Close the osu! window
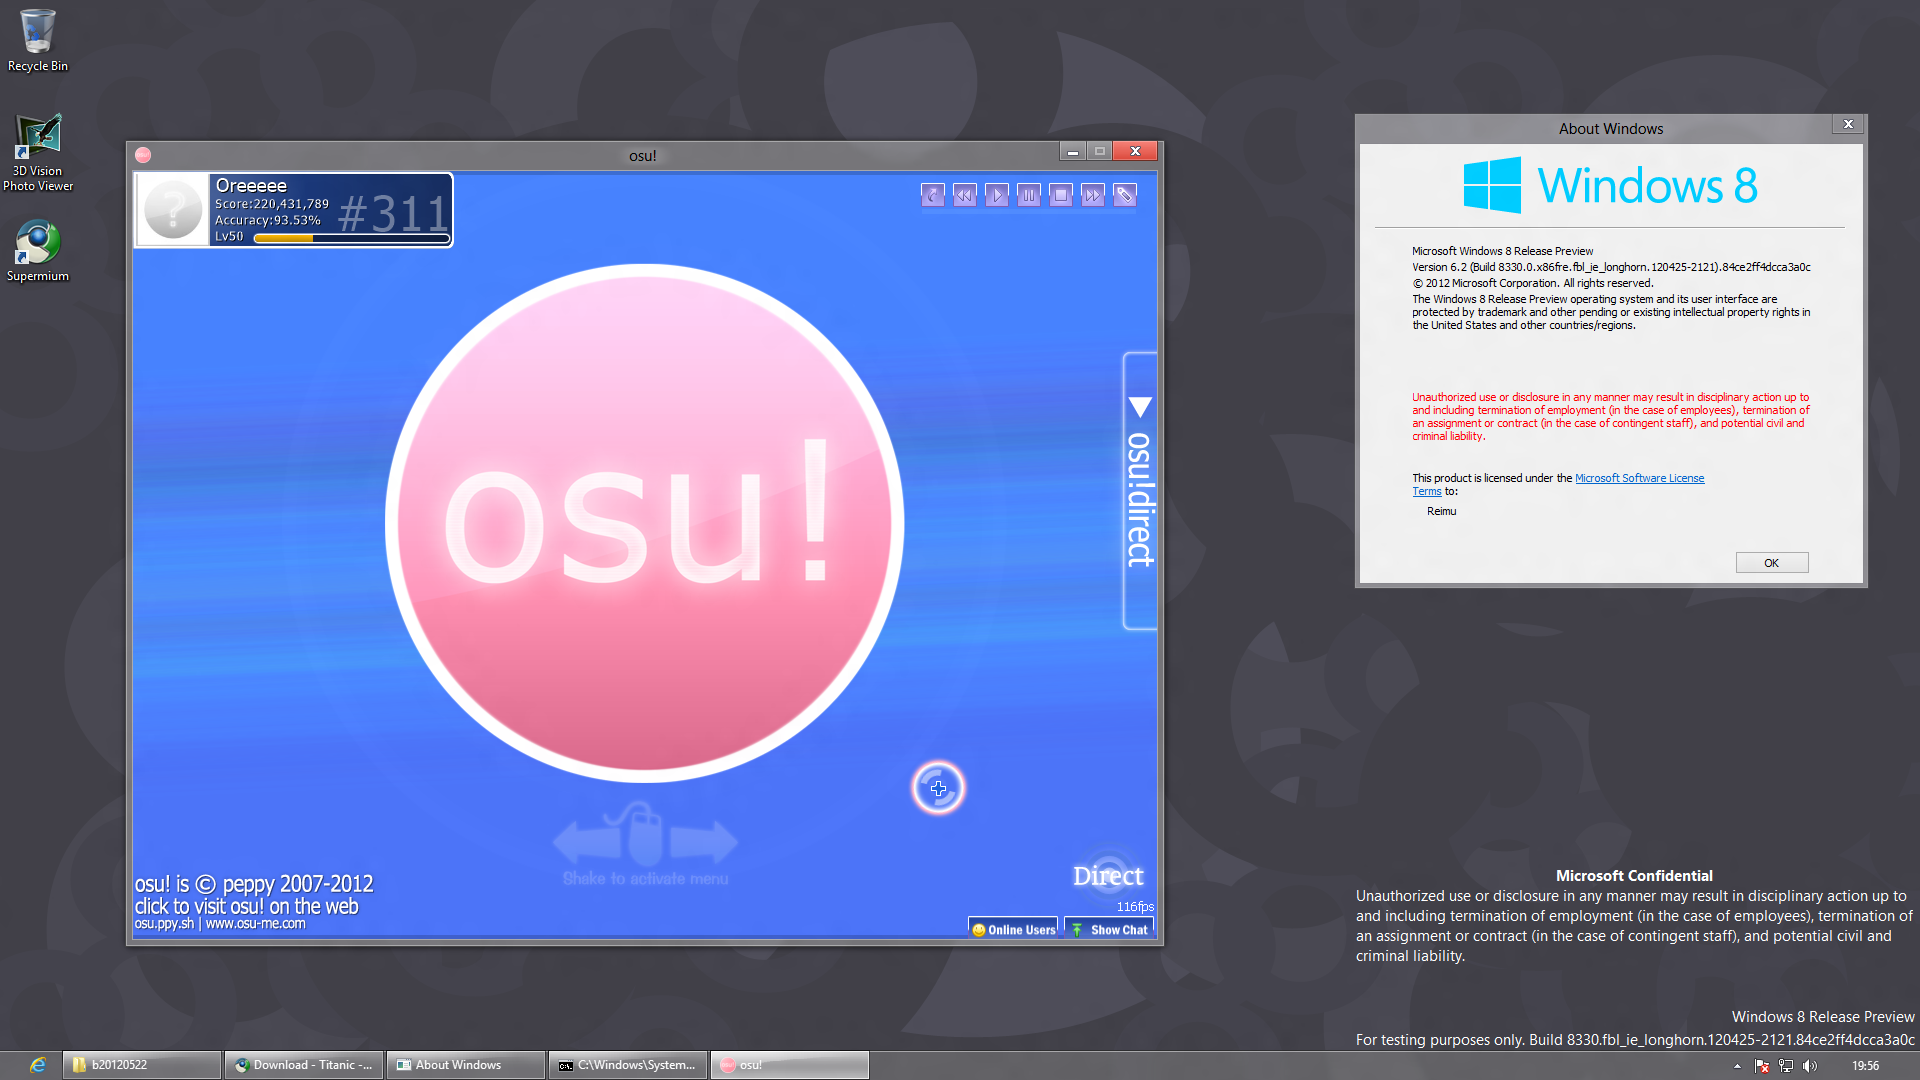The image size is (1920, 1080). pos(1135,151)
